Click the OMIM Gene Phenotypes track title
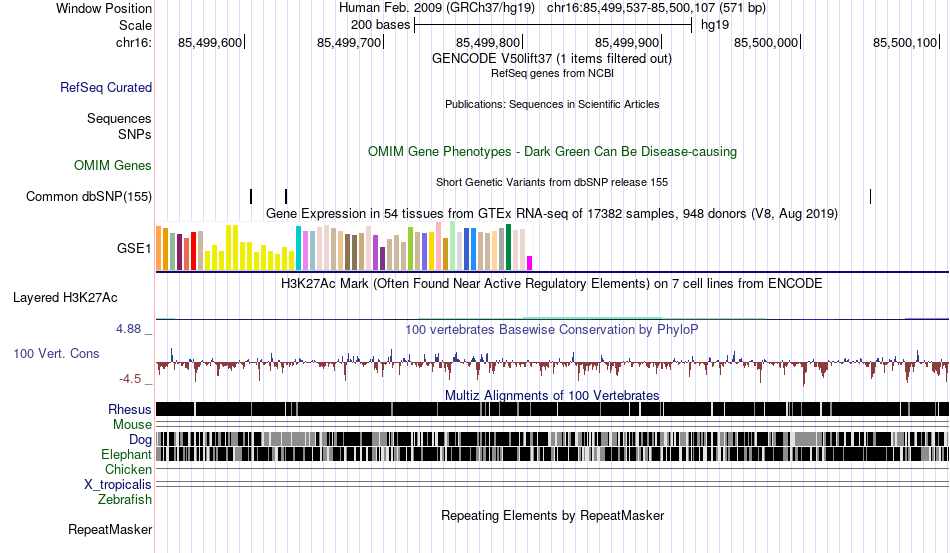 click(x=552, y=151)
